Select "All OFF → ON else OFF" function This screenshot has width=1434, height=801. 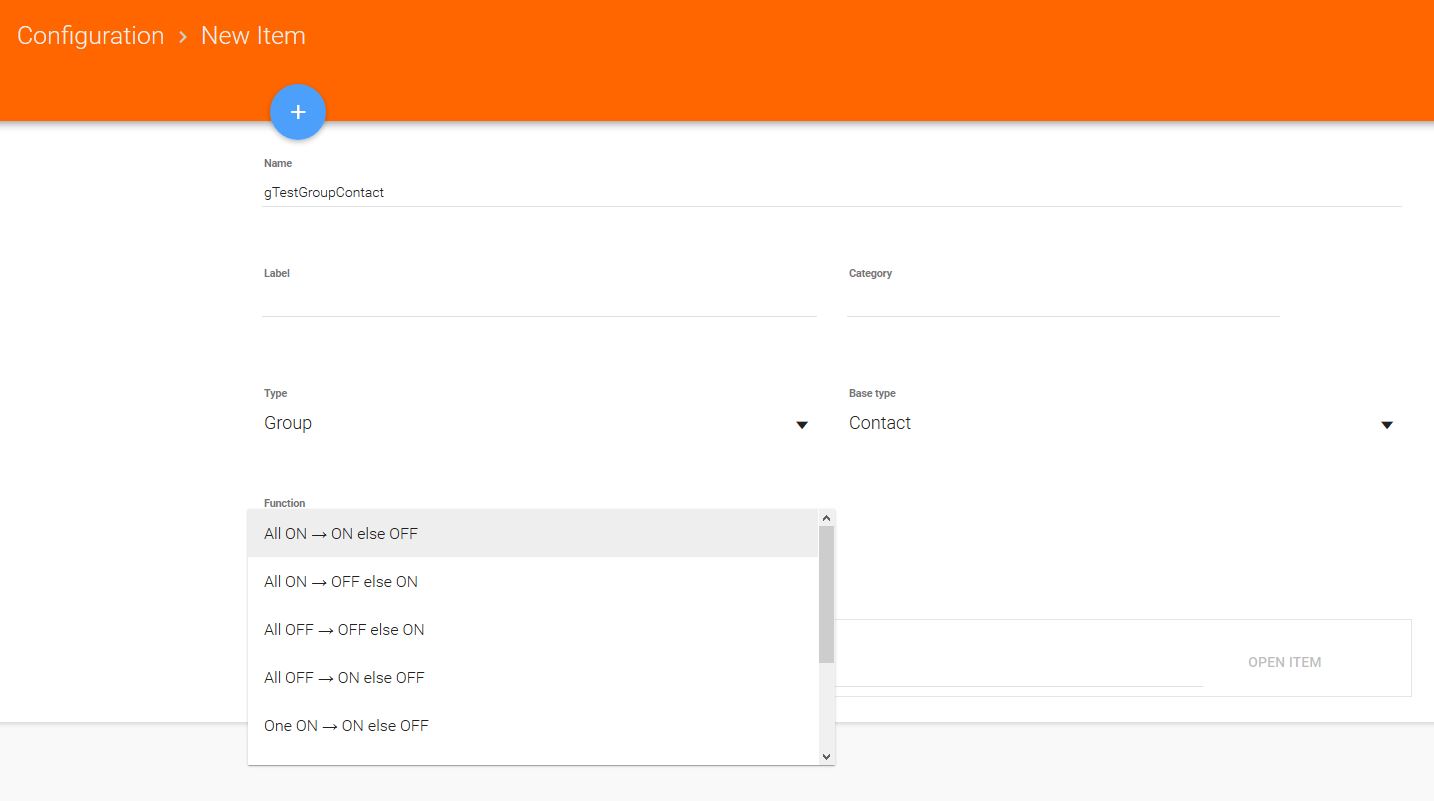344,677
